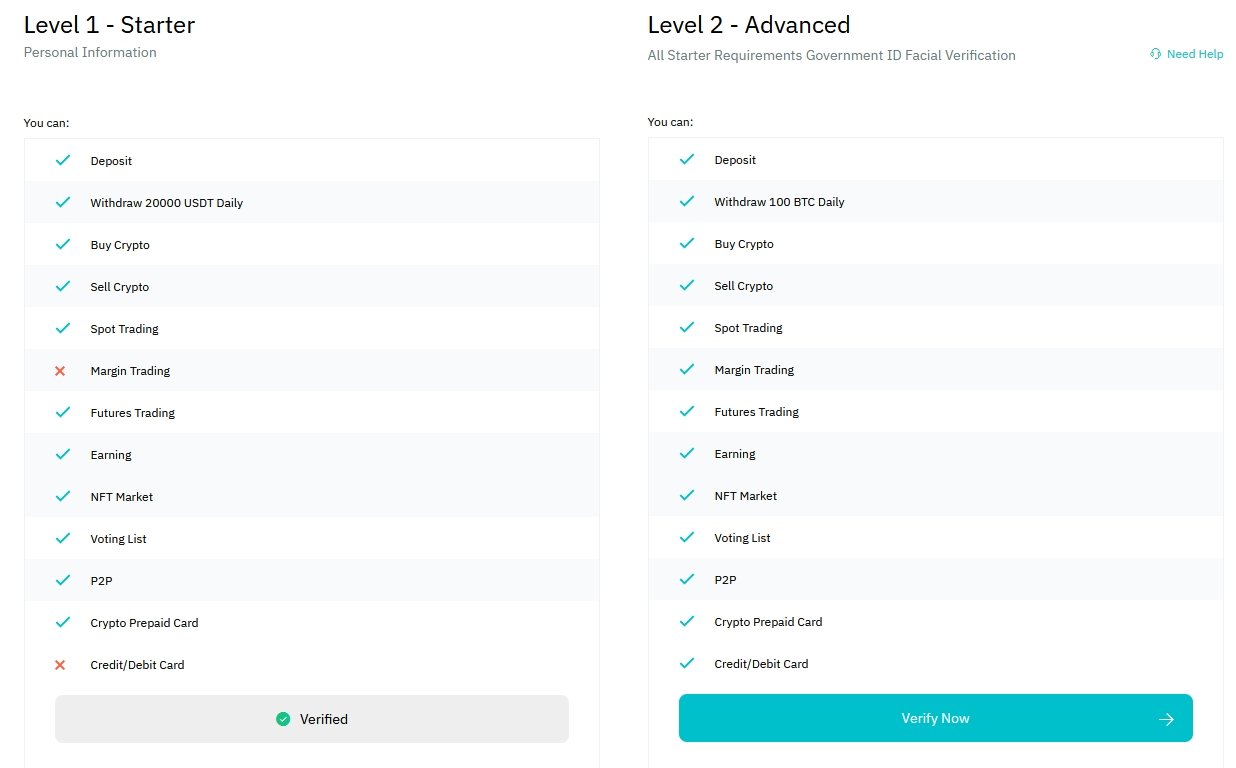This screenshot has width=1236, height=768.
Task: Click Earning row in the Starter list
Action: click(111, 455)
